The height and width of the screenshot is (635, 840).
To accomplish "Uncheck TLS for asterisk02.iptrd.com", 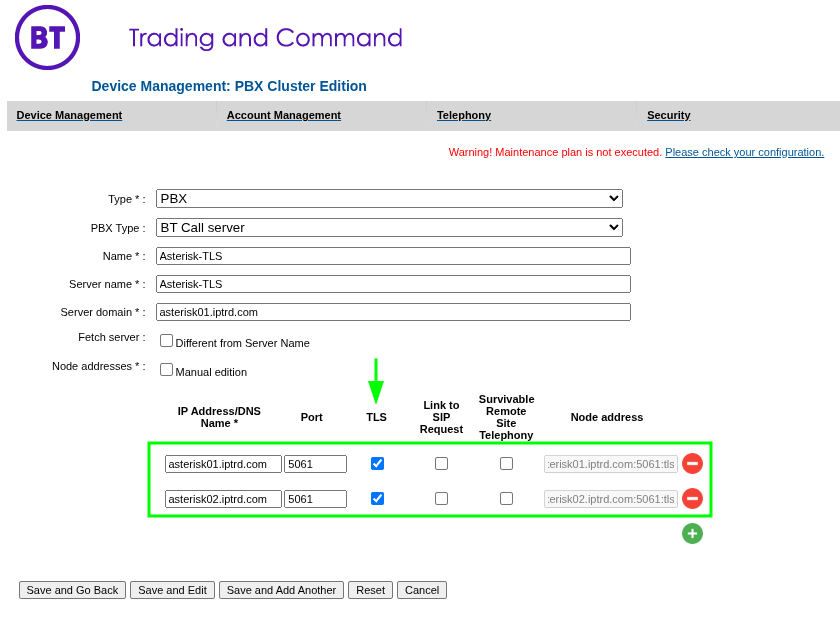I will 377,498.
